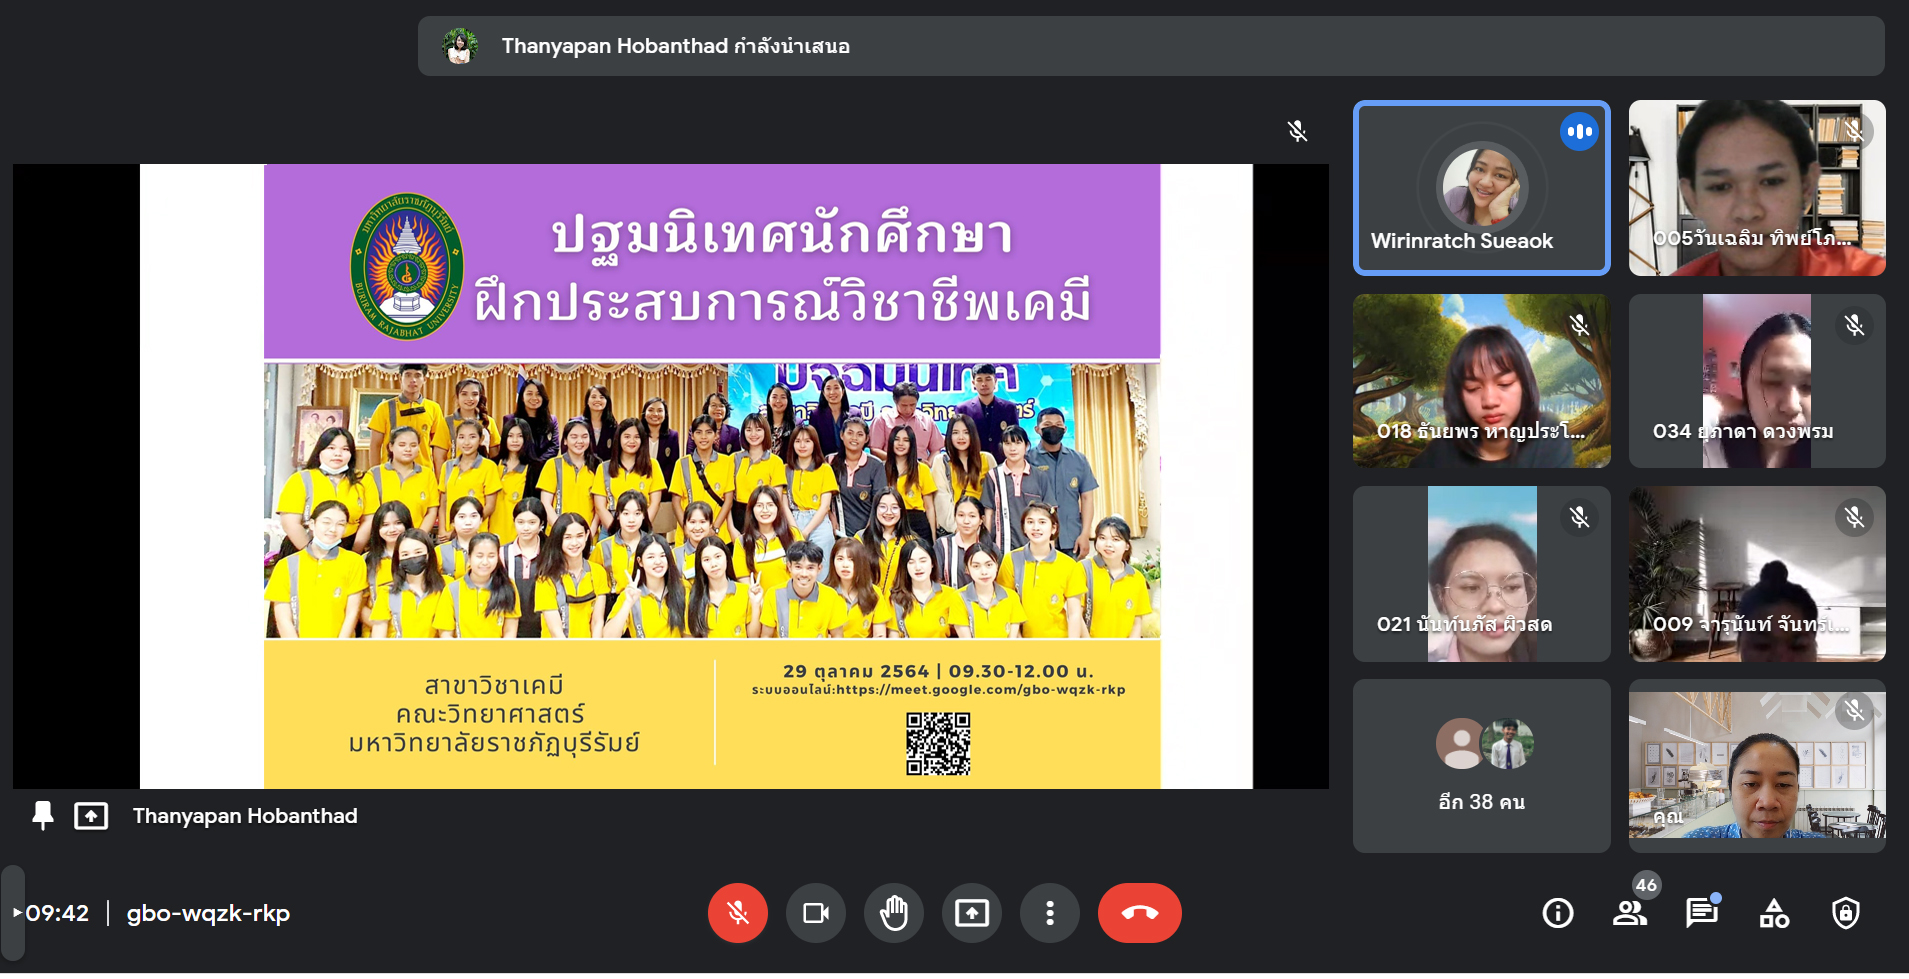Screen dimensions: 1909x979
Task: Select the participant 005 video tile
Action: pos(1757,187)
